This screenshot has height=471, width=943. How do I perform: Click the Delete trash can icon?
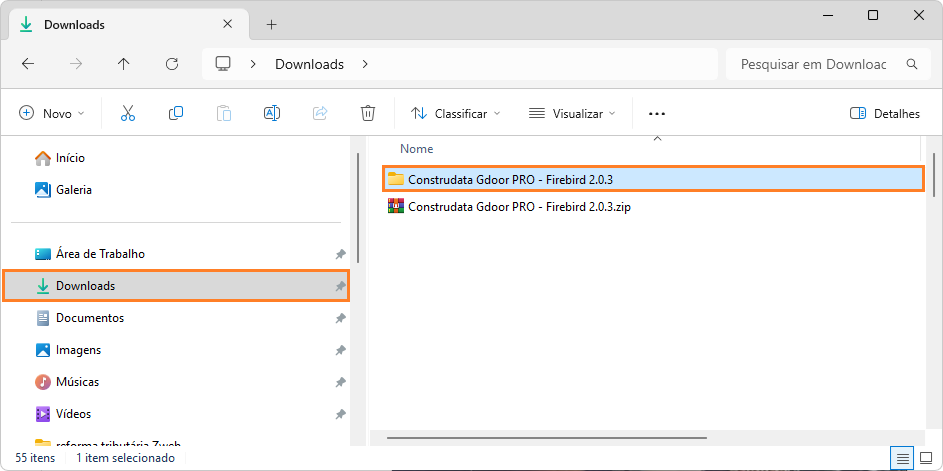368,113
